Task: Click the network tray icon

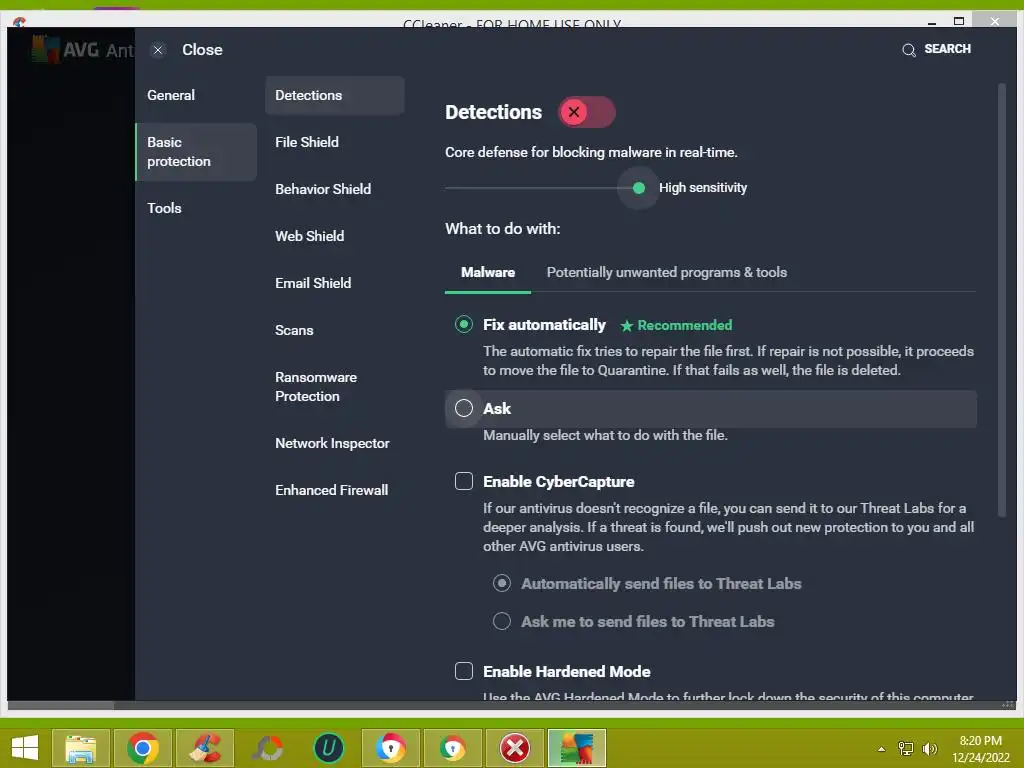Action: 906,749
